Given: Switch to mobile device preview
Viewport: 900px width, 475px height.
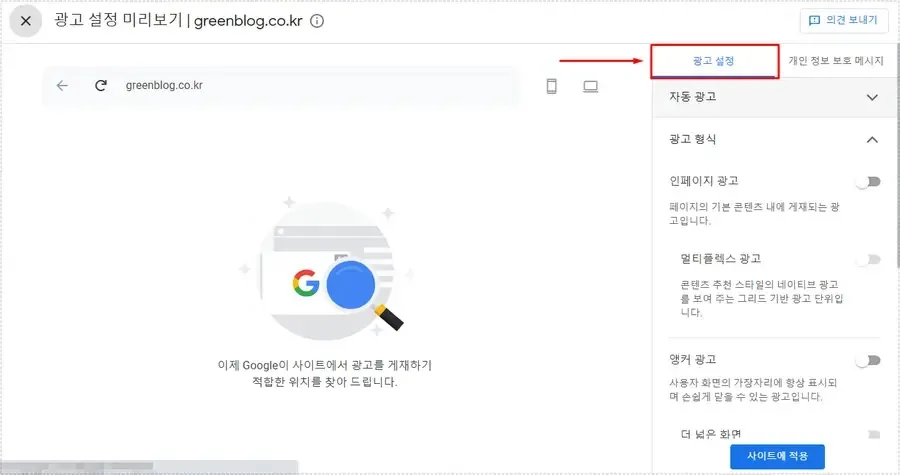Looking at the screenshot, I should point(552,86).
